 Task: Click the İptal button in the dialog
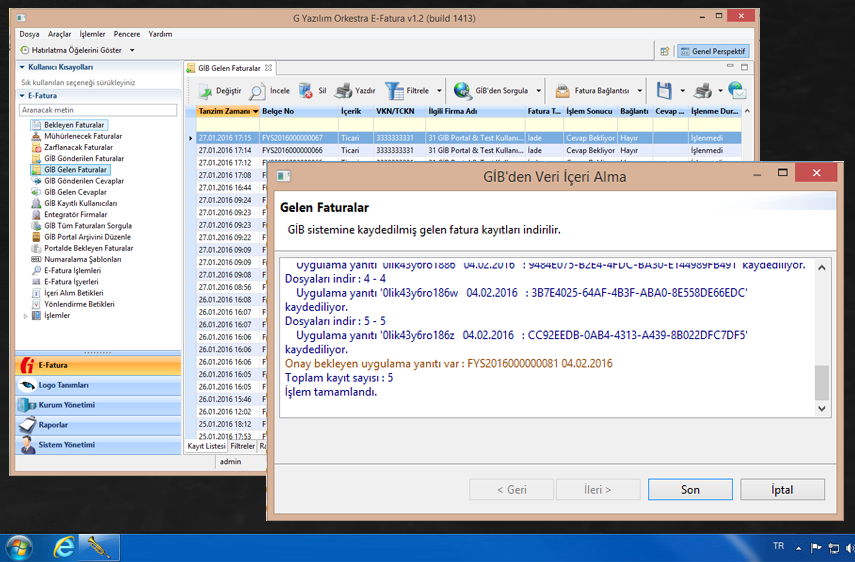[x=782, y=490]
